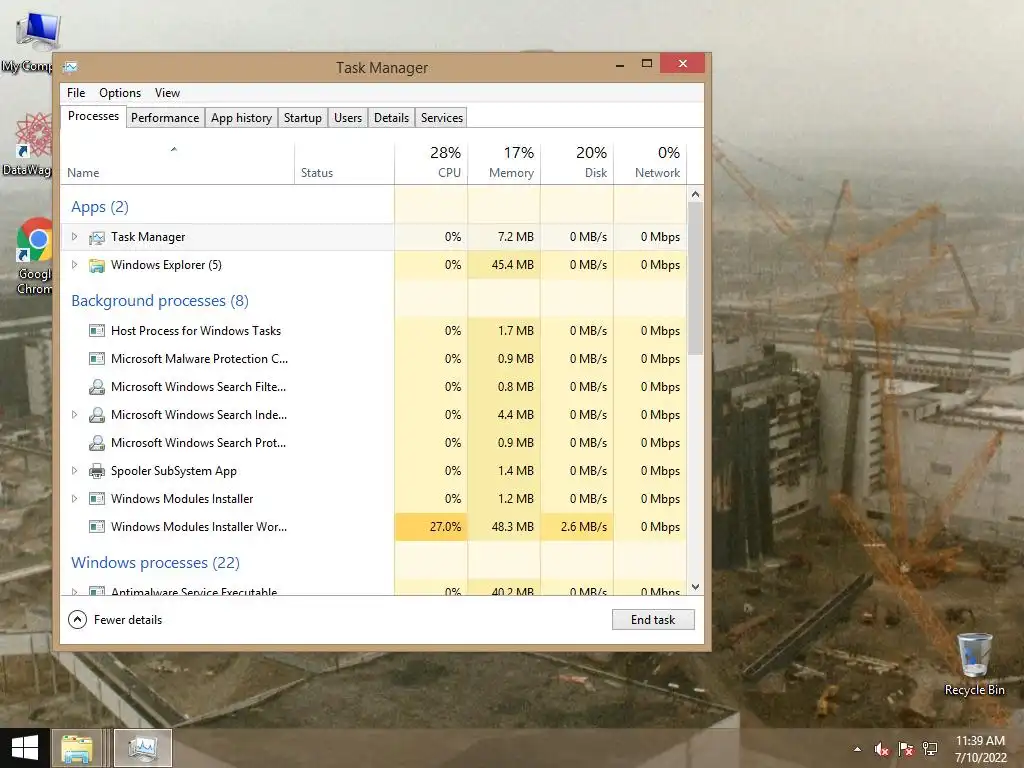Image resolution: width=1024 pixels, height=768 pixels.
Task: Switch to the Performance tab
Action: coord(165,118)
